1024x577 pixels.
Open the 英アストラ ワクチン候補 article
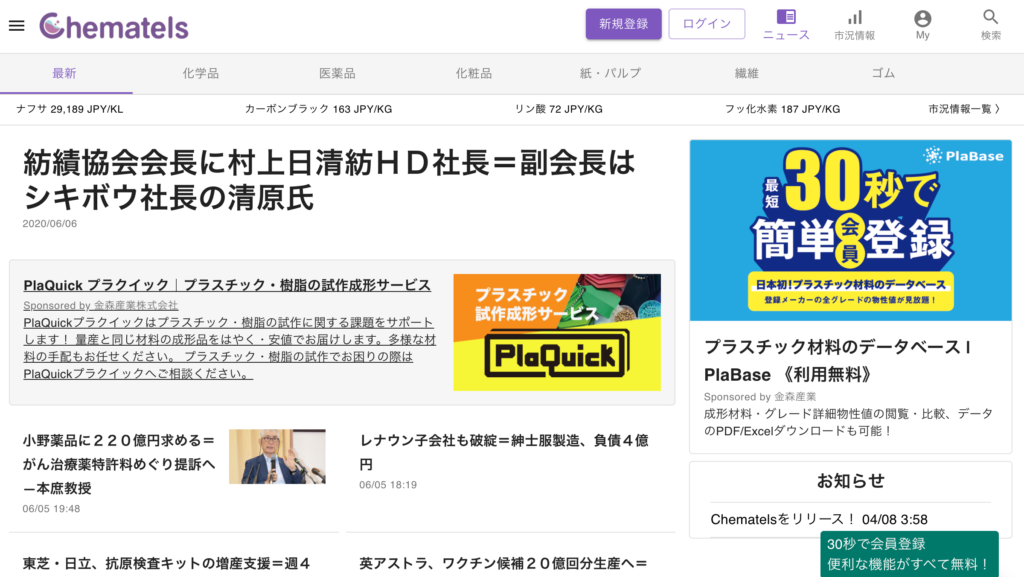[x=504, y=563]
